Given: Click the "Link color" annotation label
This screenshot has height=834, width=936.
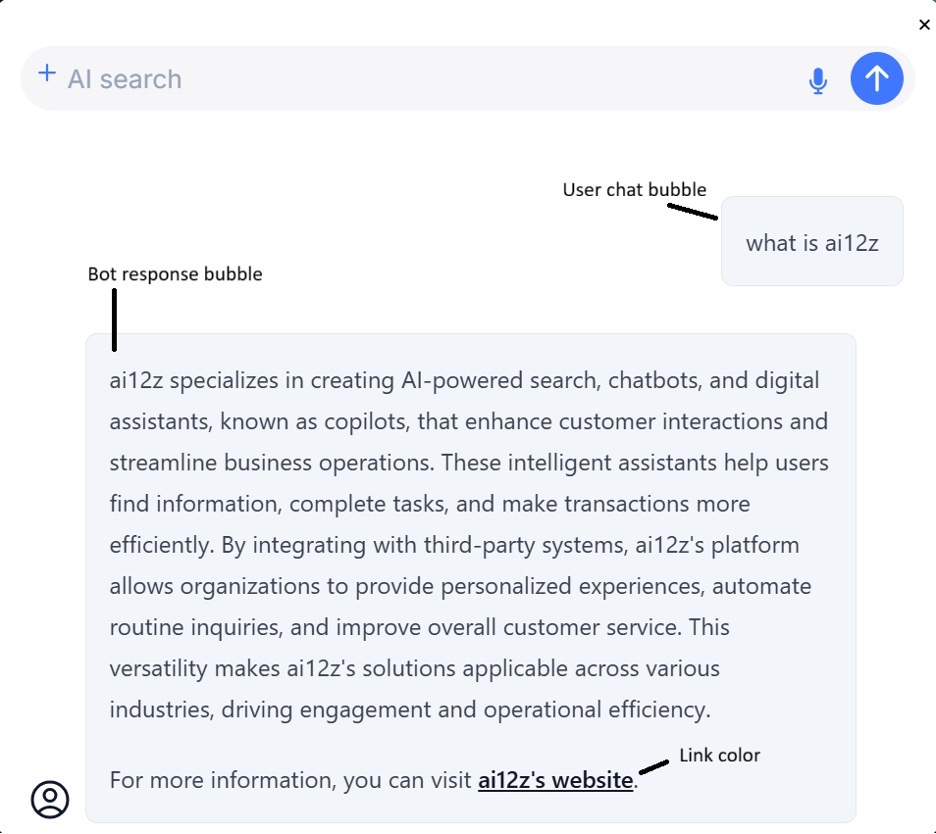Looking at the screenshot, I should (x=720, y=755).
